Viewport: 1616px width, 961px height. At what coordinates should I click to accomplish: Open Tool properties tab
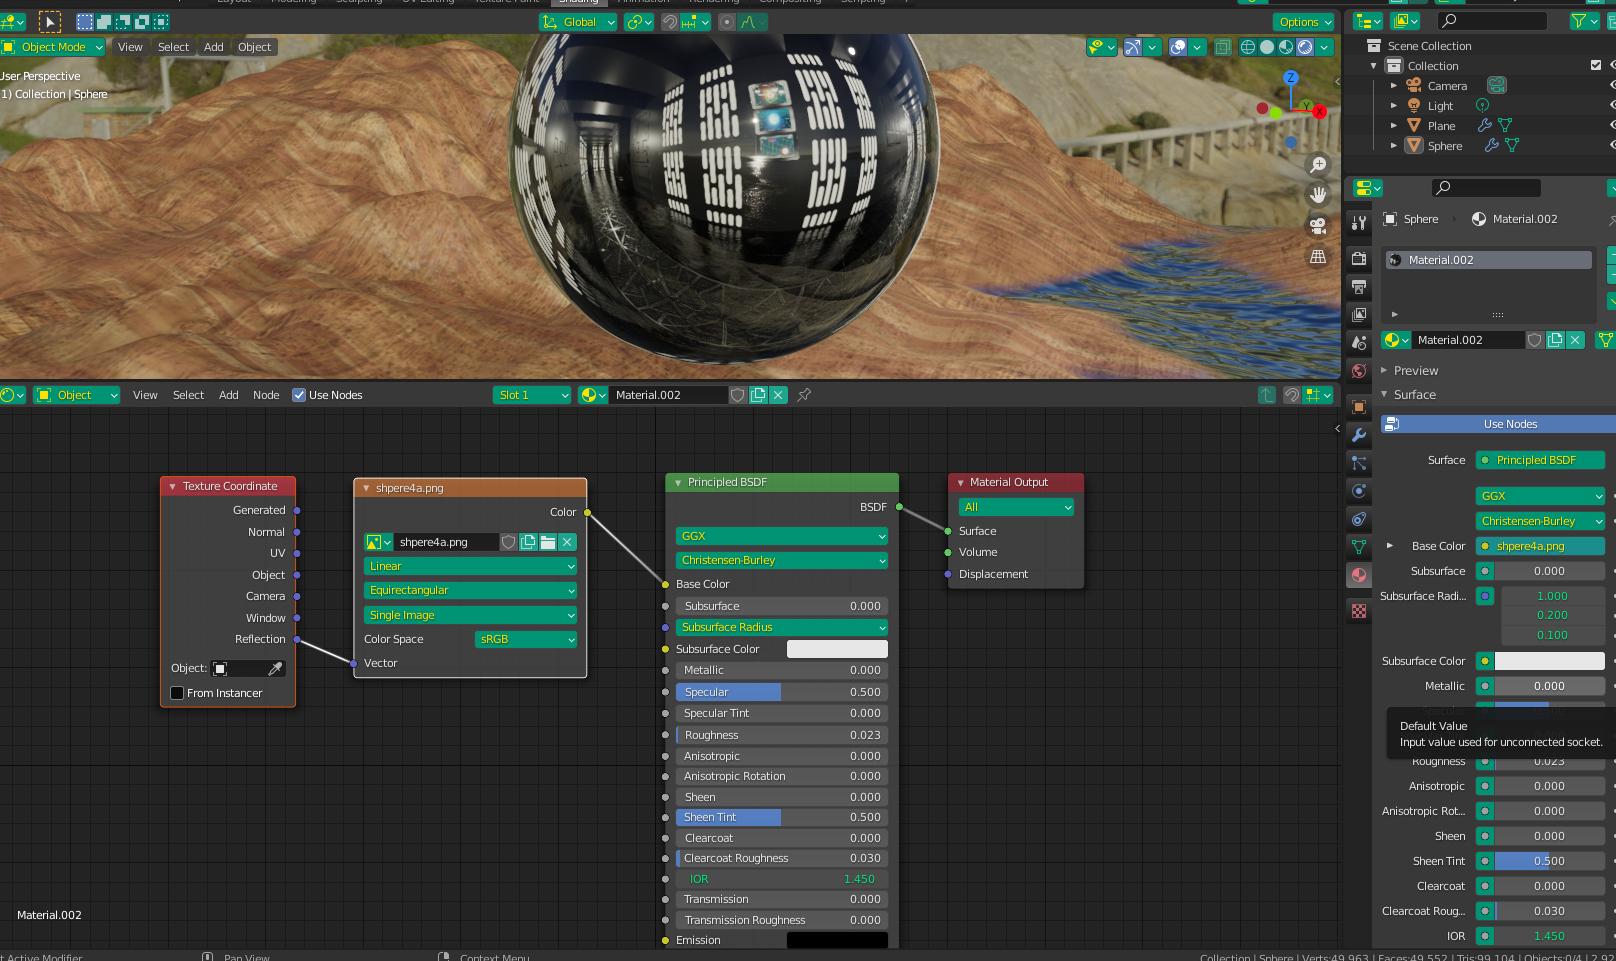click(x=1358, y=222)
